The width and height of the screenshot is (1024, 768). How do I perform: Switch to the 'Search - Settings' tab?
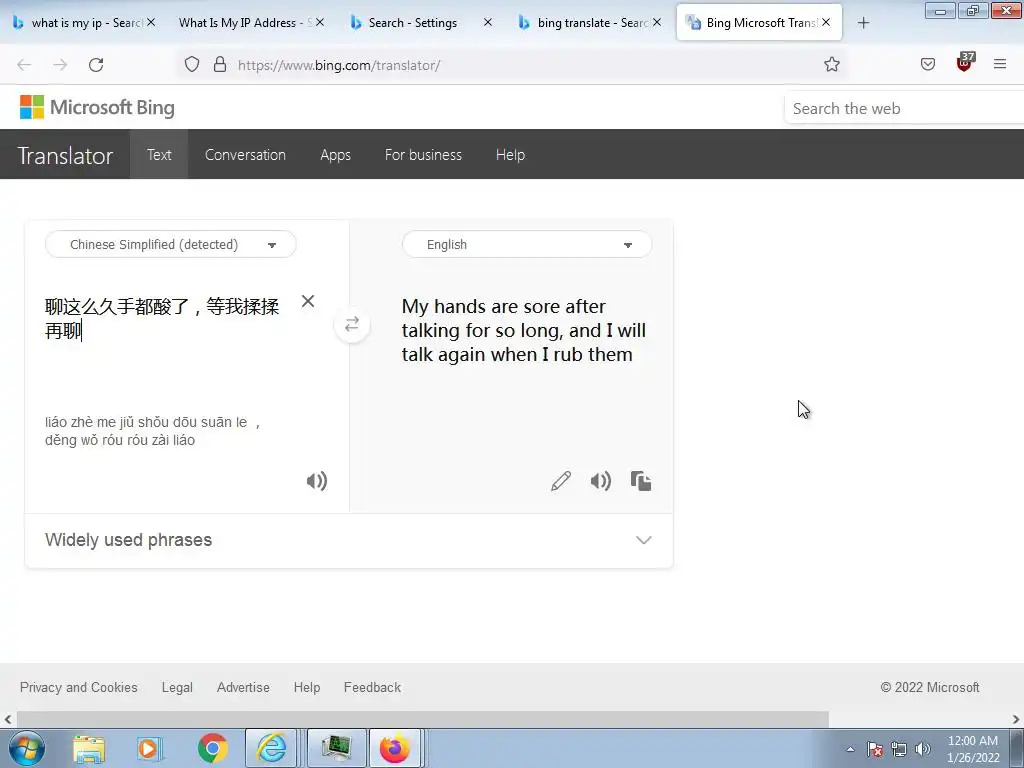[413, 23]
